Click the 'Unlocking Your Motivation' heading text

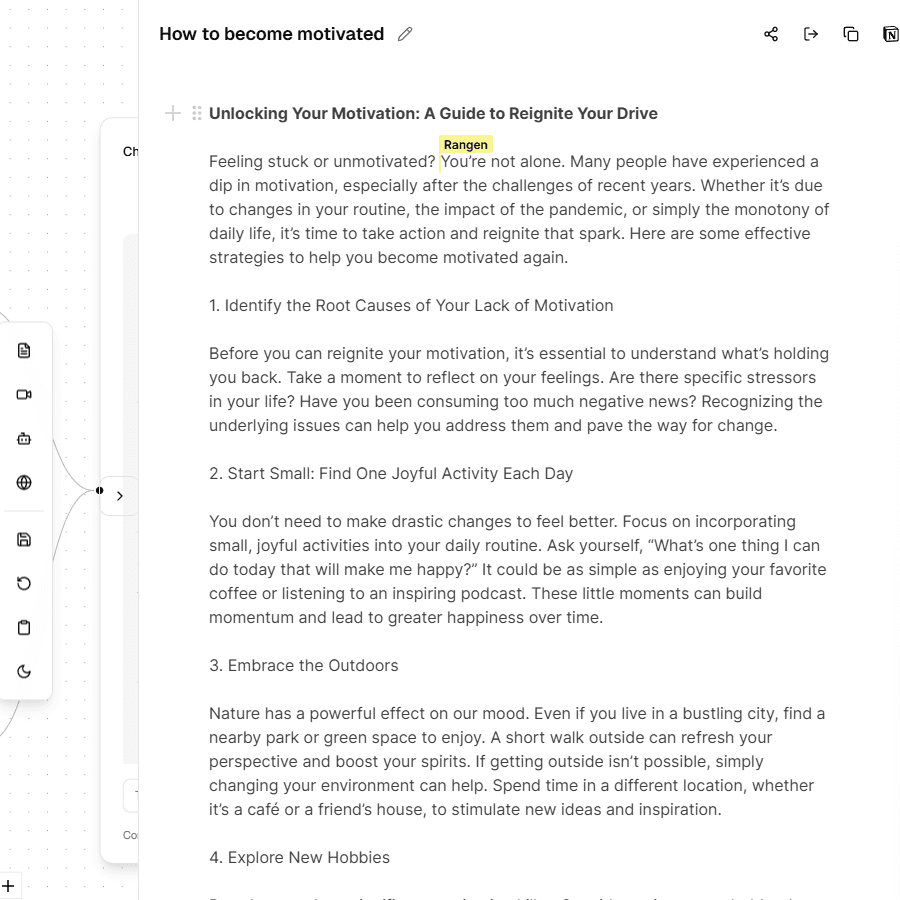(x=433, y=113)
